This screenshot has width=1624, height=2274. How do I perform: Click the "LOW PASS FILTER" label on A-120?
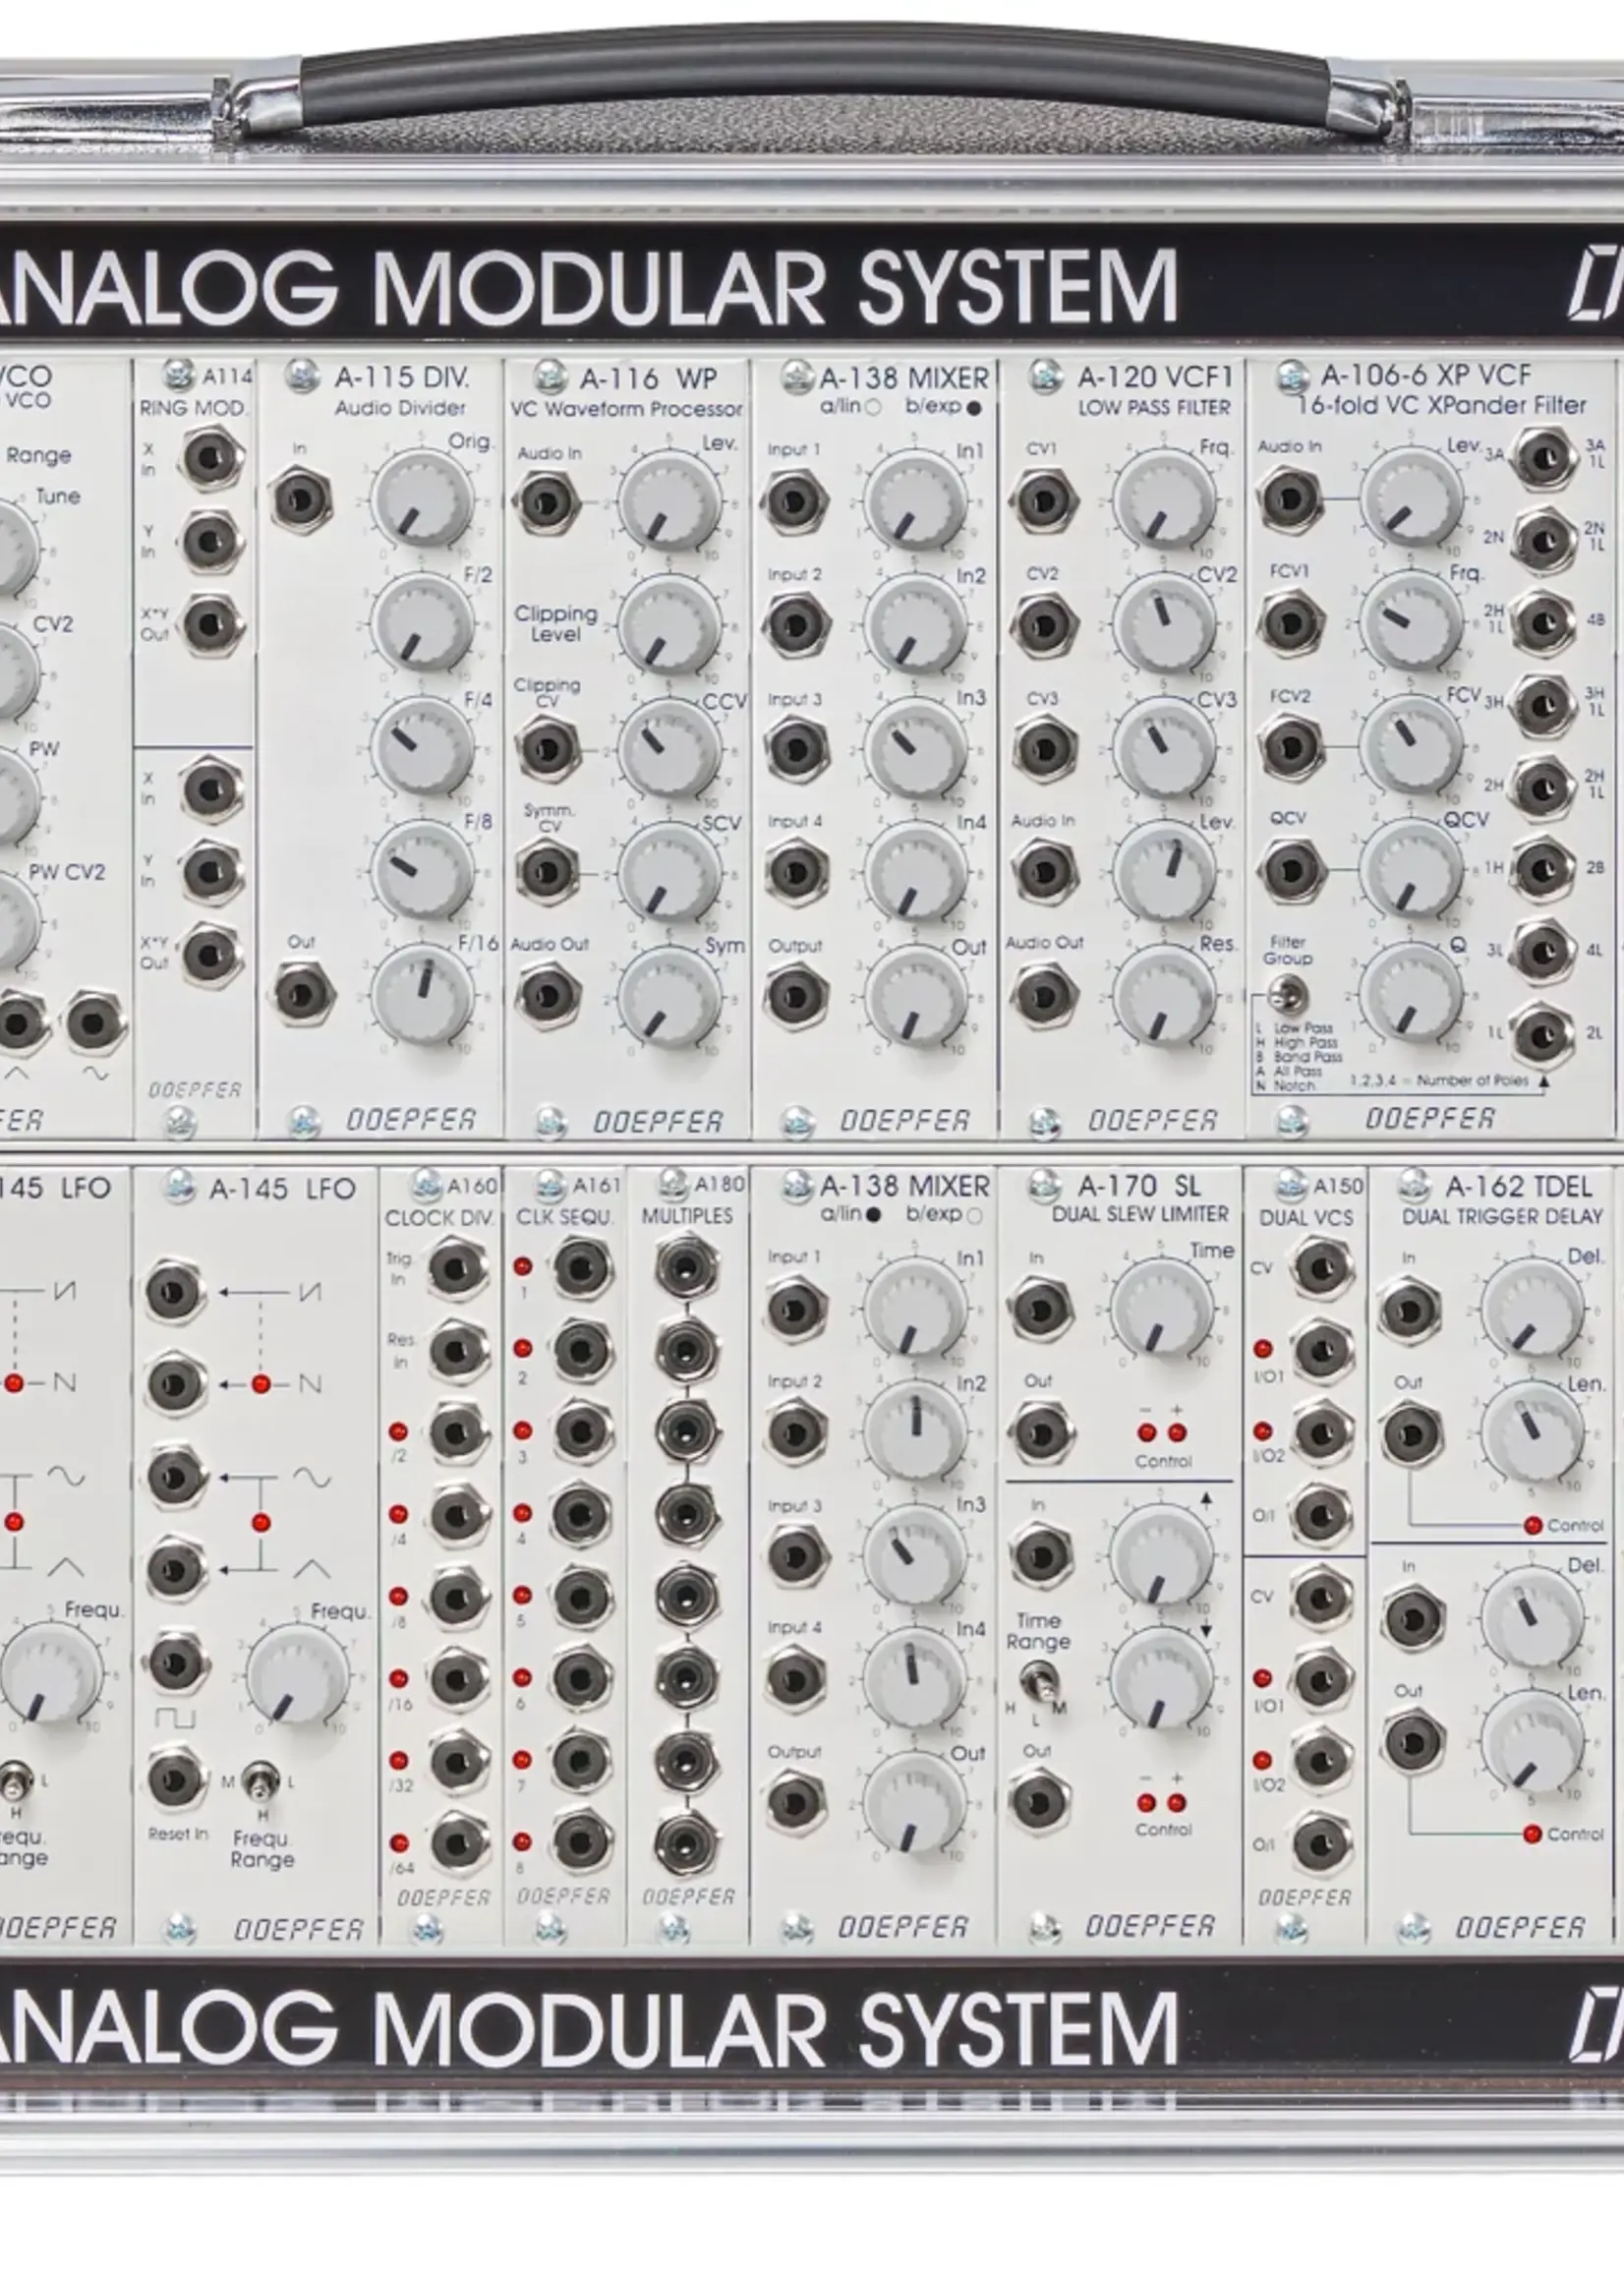[x=1154, y=407]
